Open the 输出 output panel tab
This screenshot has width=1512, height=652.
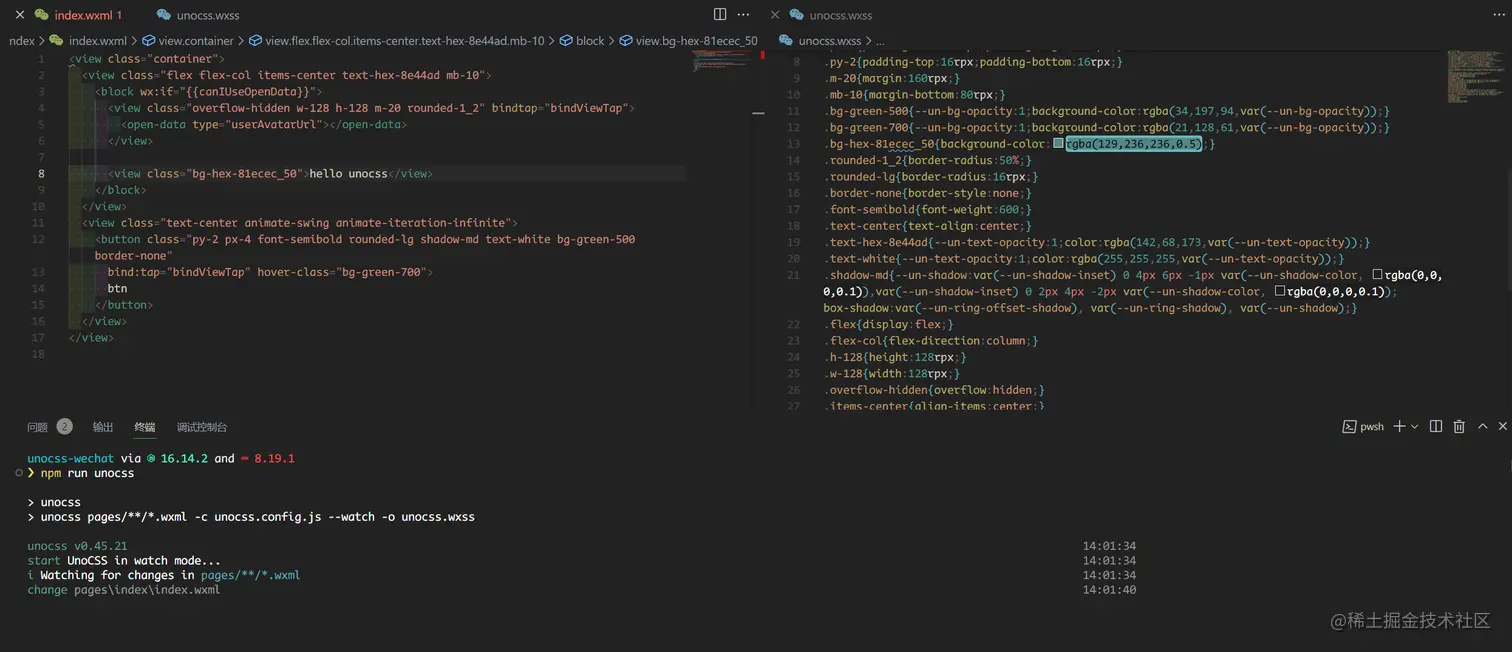(103, 427)
